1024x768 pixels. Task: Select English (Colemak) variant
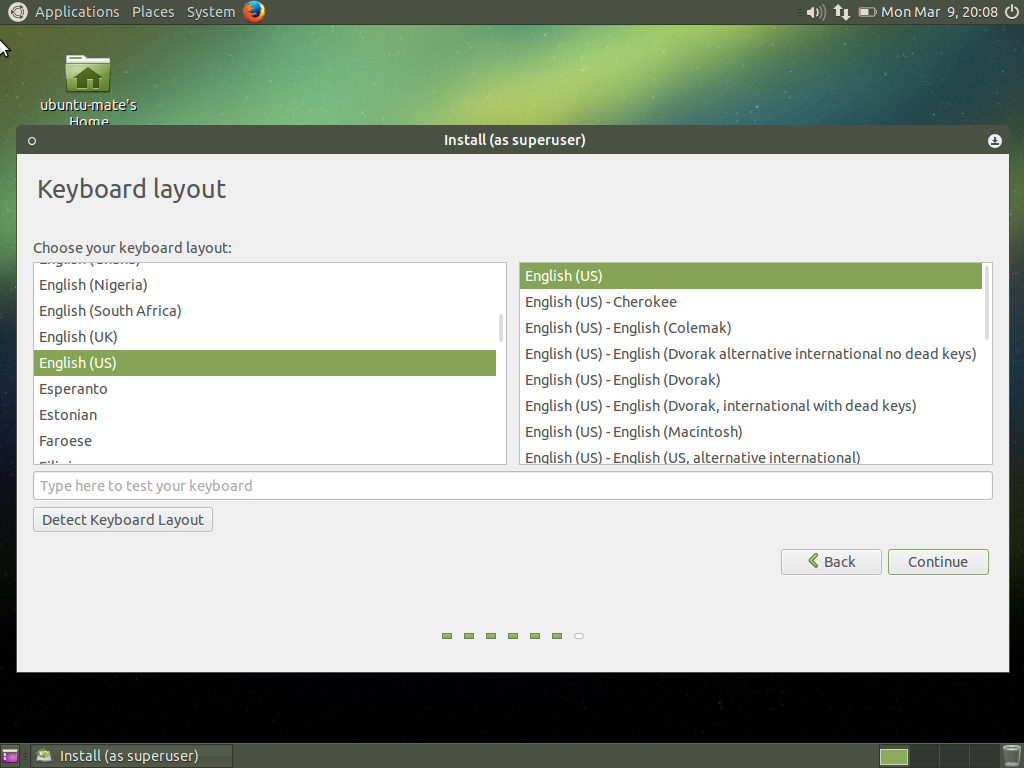(750, 328)
